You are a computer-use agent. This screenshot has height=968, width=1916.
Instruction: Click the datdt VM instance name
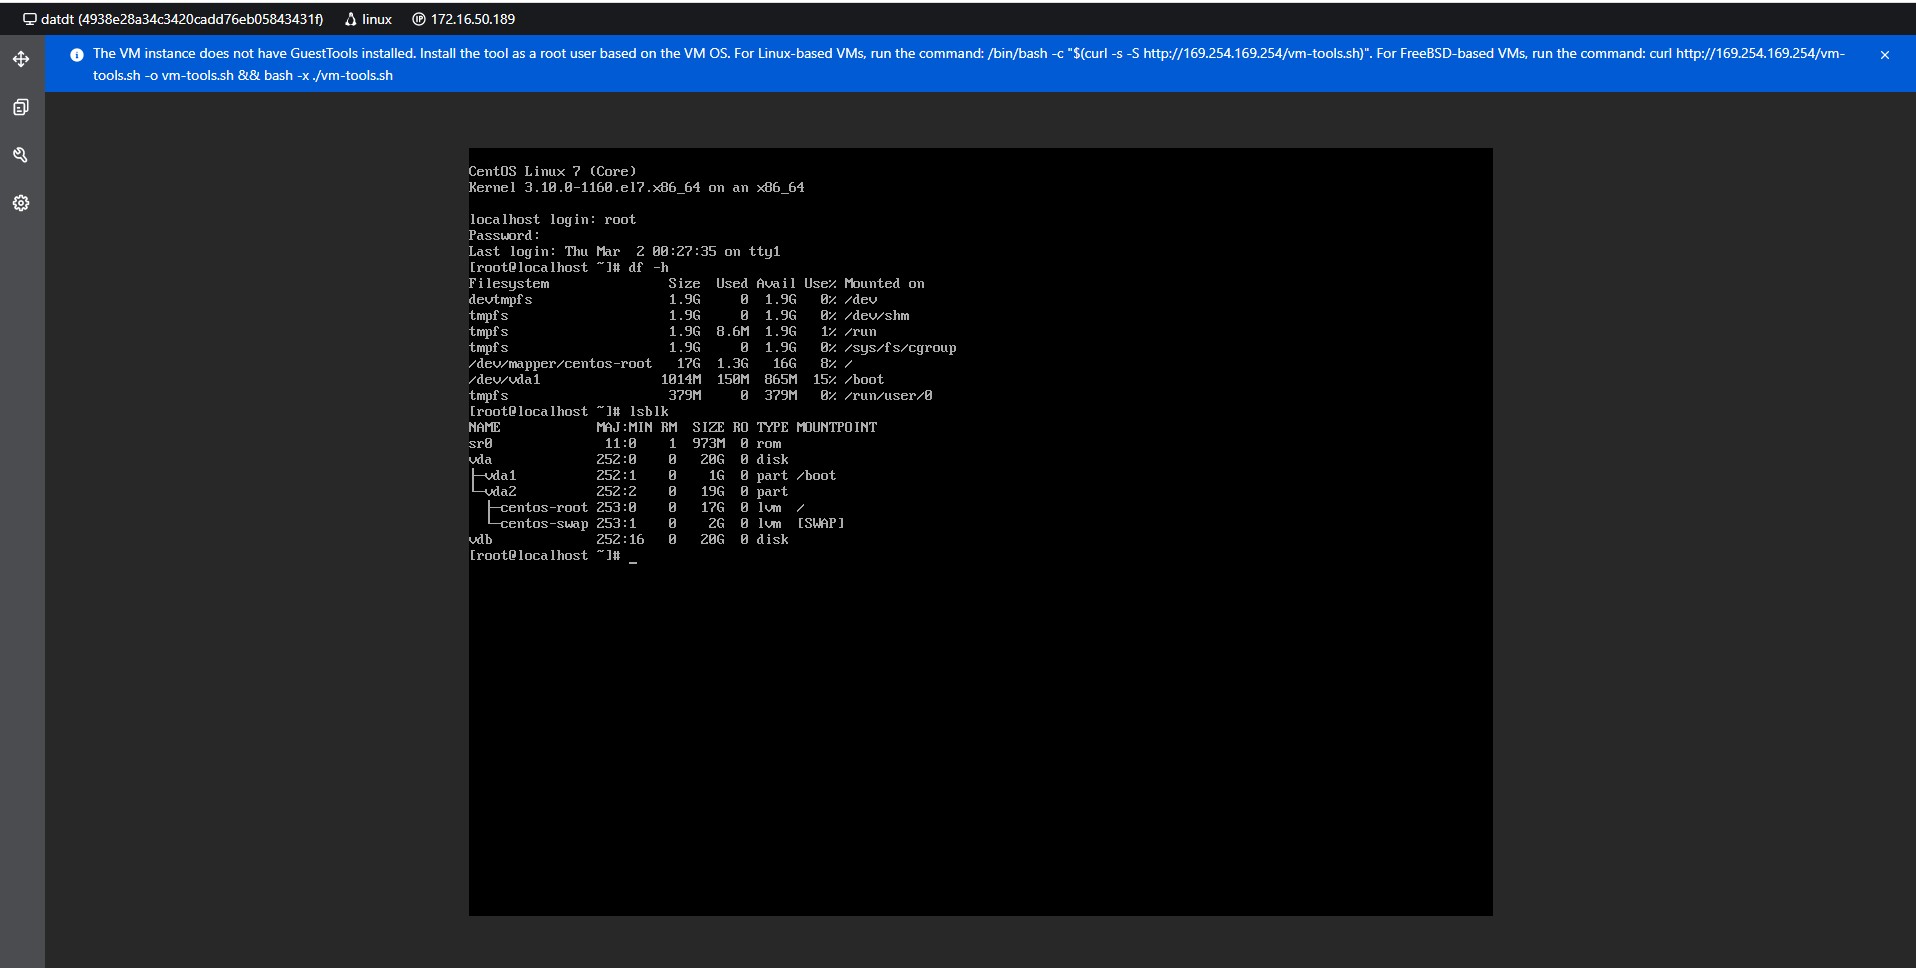182,19
